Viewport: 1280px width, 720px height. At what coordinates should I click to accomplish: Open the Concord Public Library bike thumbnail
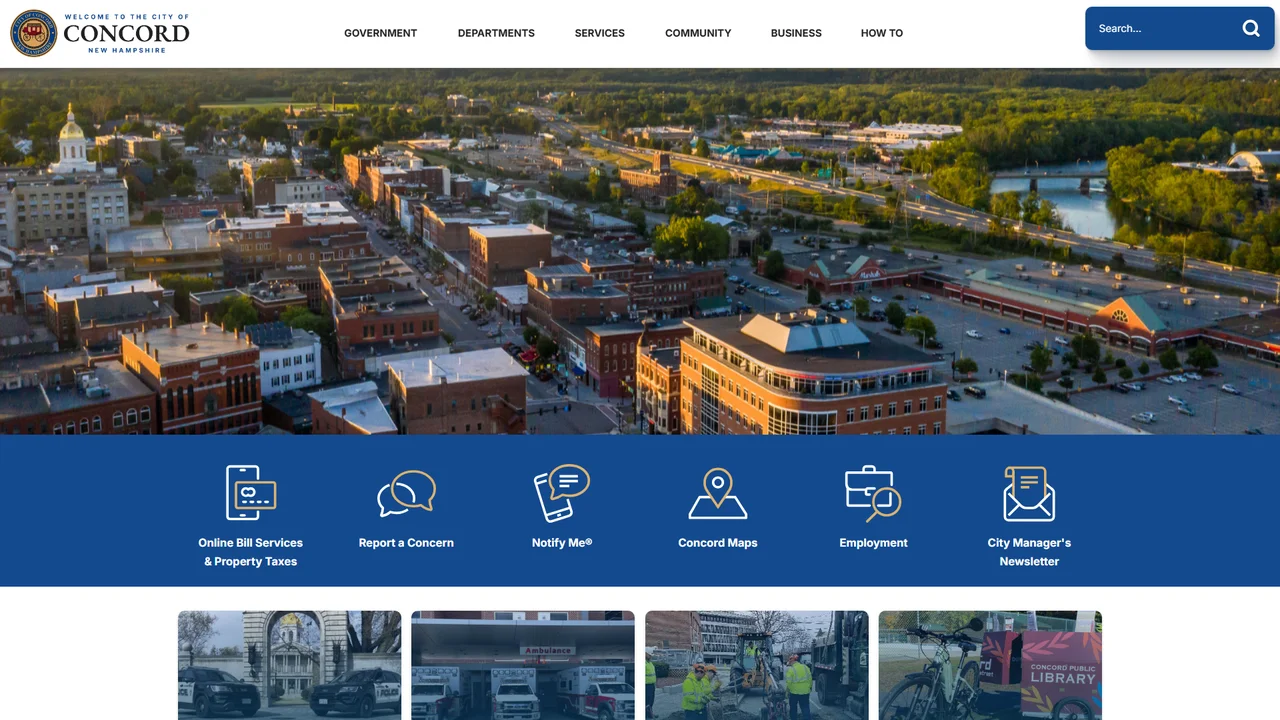[990, 666]
